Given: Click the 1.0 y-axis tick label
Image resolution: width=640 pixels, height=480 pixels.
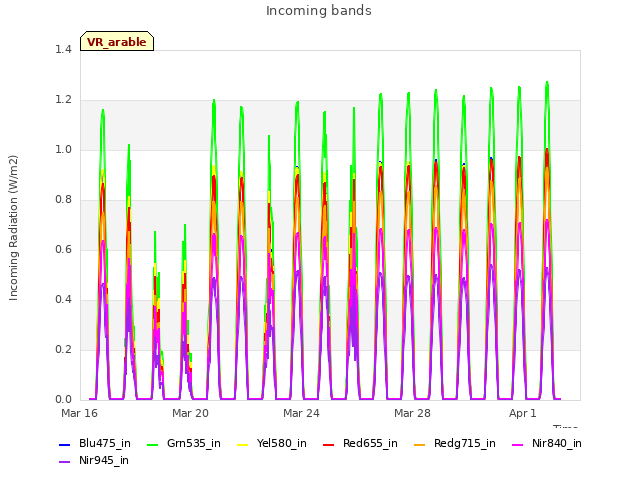Looking at the screenshot, I should (63, 149).
